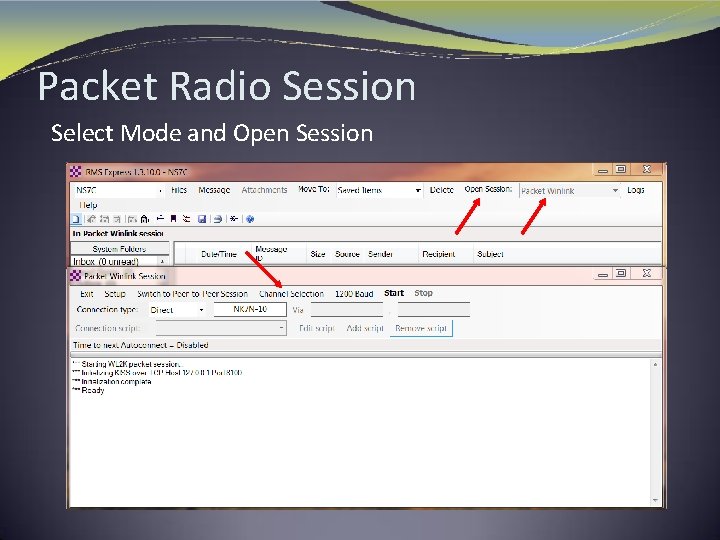Click the Packet Winlink Session title icon

[x=76, y=276]
